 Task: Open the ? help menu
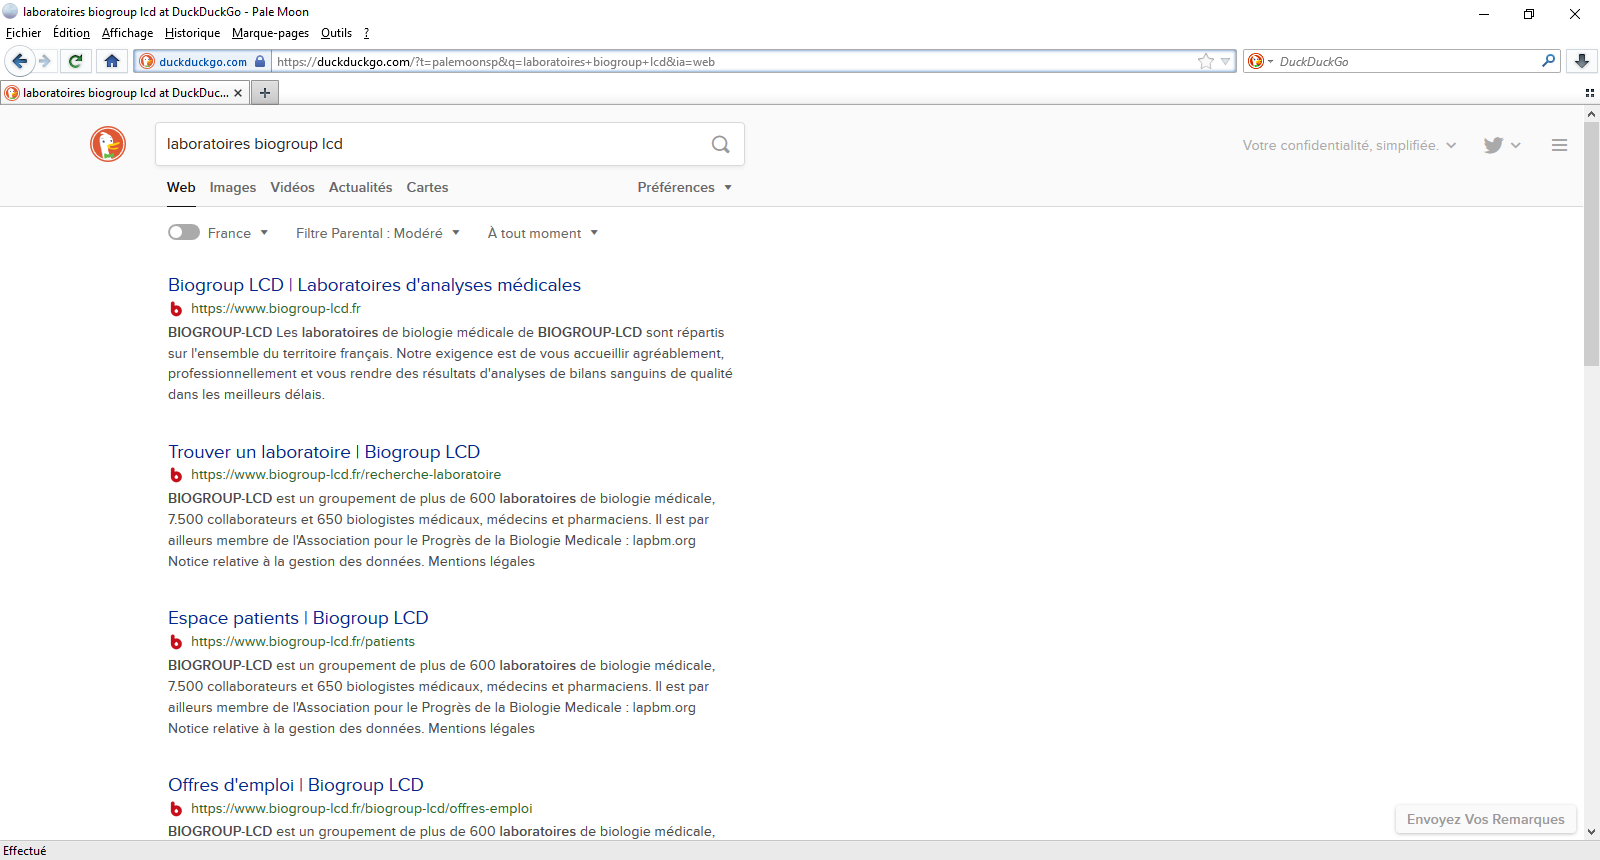click(366, 33)
